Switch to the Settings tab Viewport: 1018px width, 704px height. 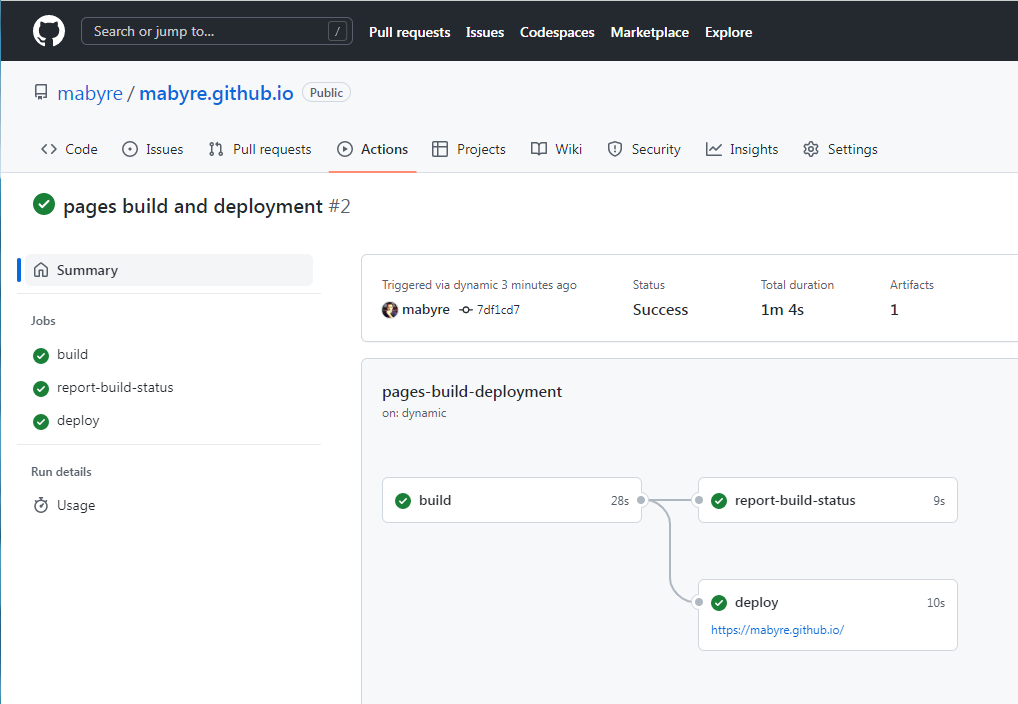840,149
